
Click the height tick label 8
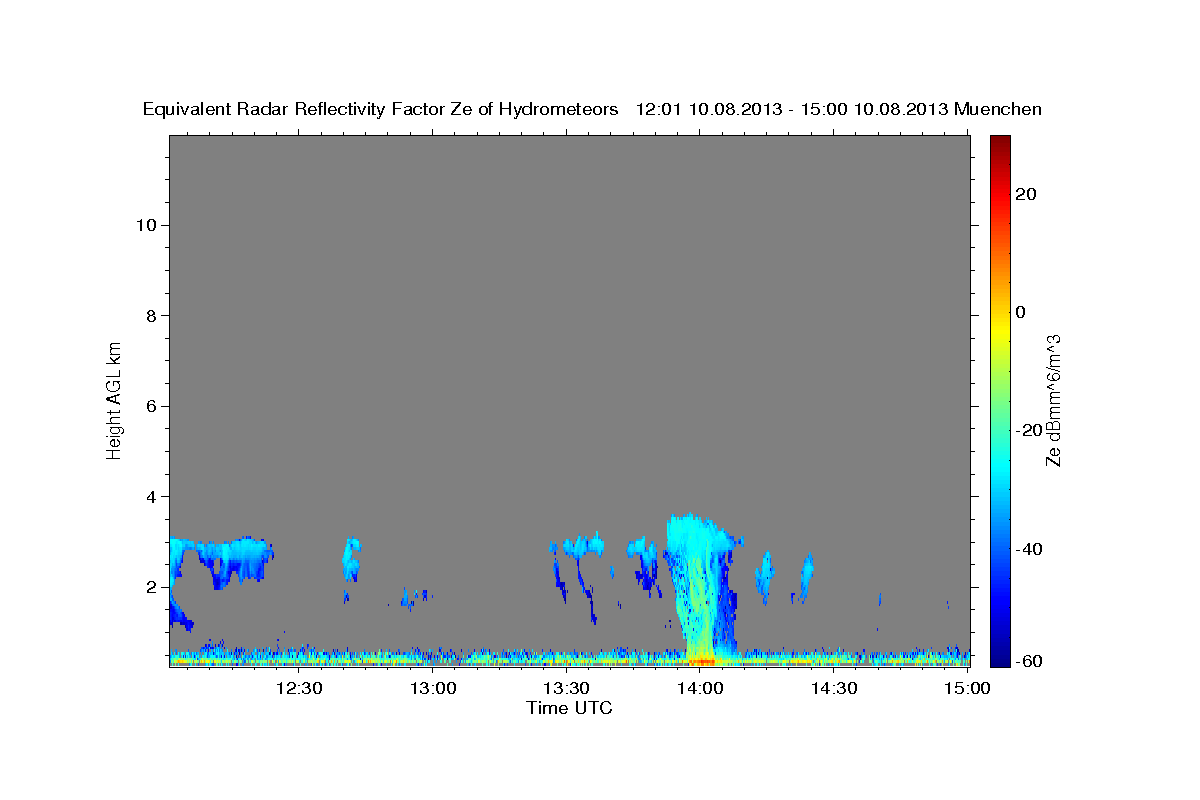[151, 316]
